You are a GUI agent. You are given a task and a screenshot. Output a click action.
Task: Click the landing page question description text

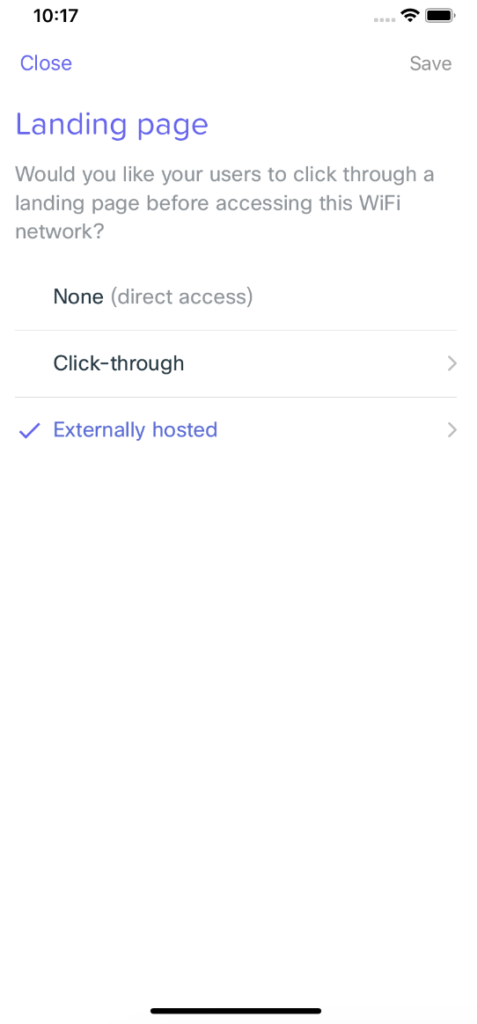point(225,203)
